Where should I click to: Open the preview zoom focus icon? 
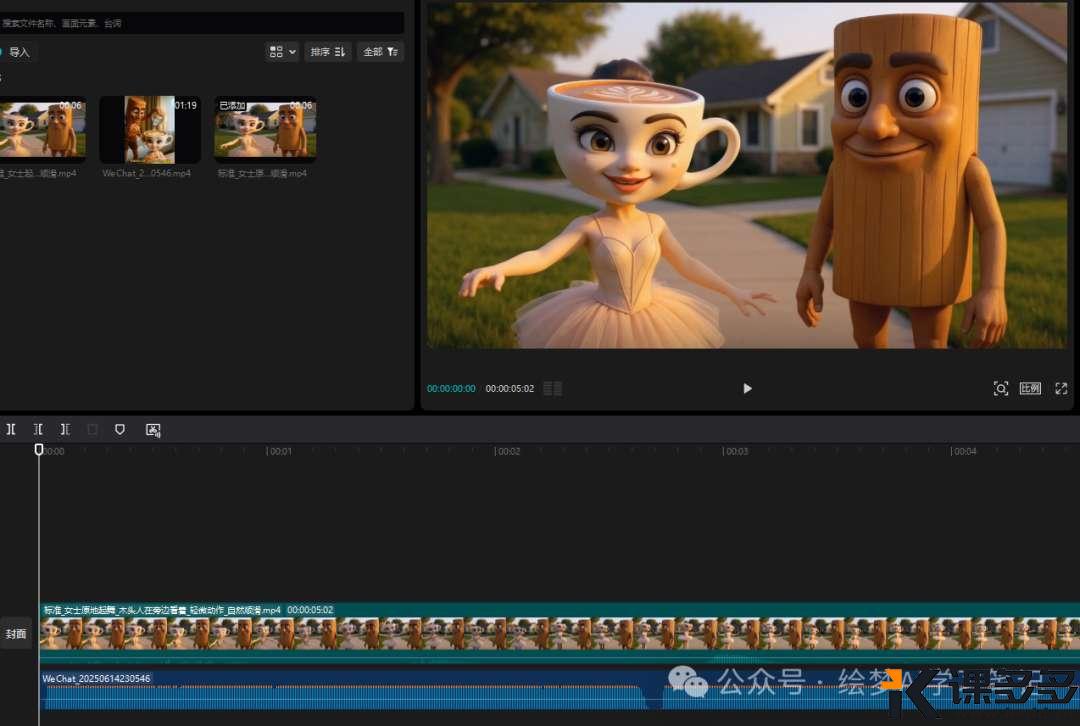tap(1000, 388)
